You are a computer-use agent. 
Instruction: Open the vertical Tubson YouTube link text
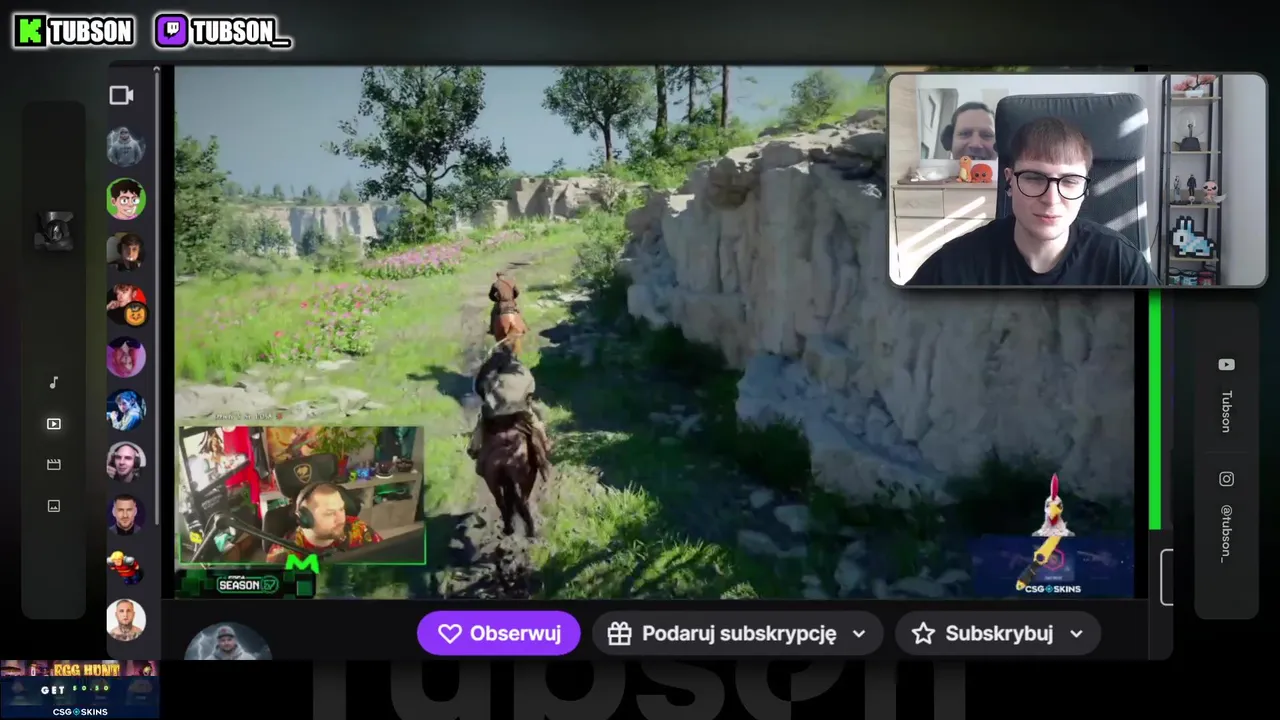(1226, 411)
